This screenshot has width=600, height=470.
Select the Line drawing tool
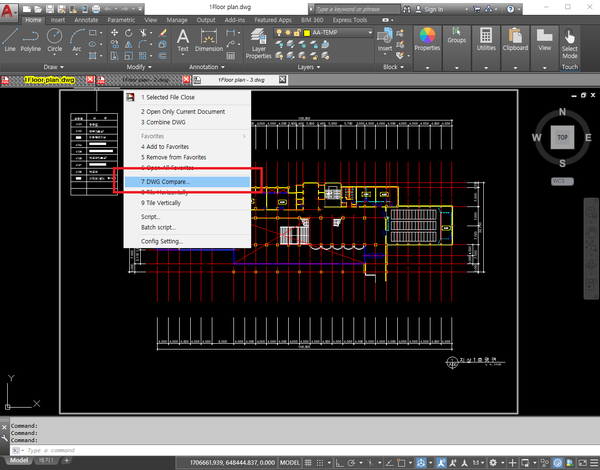[10, 37]
